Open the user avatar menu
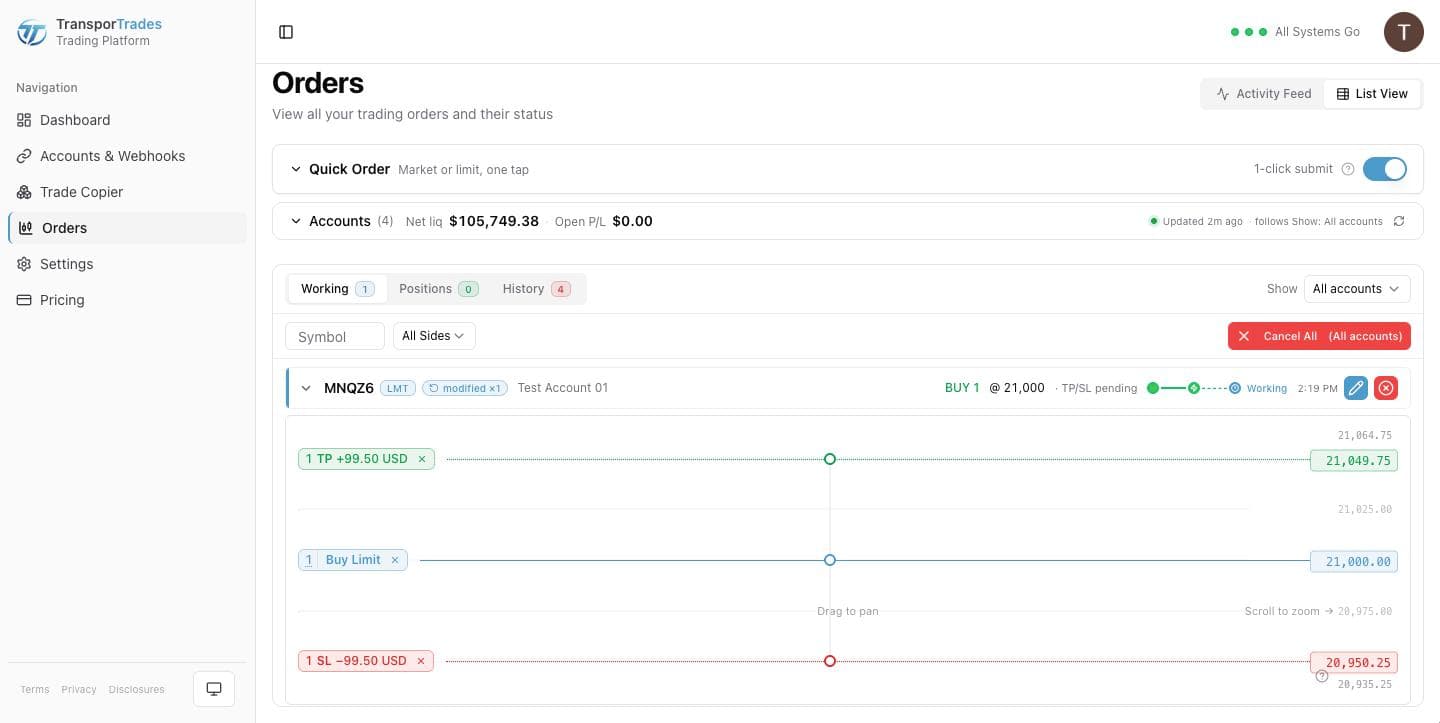This screenshot has width=1440, height=723. click(1403, 32)
